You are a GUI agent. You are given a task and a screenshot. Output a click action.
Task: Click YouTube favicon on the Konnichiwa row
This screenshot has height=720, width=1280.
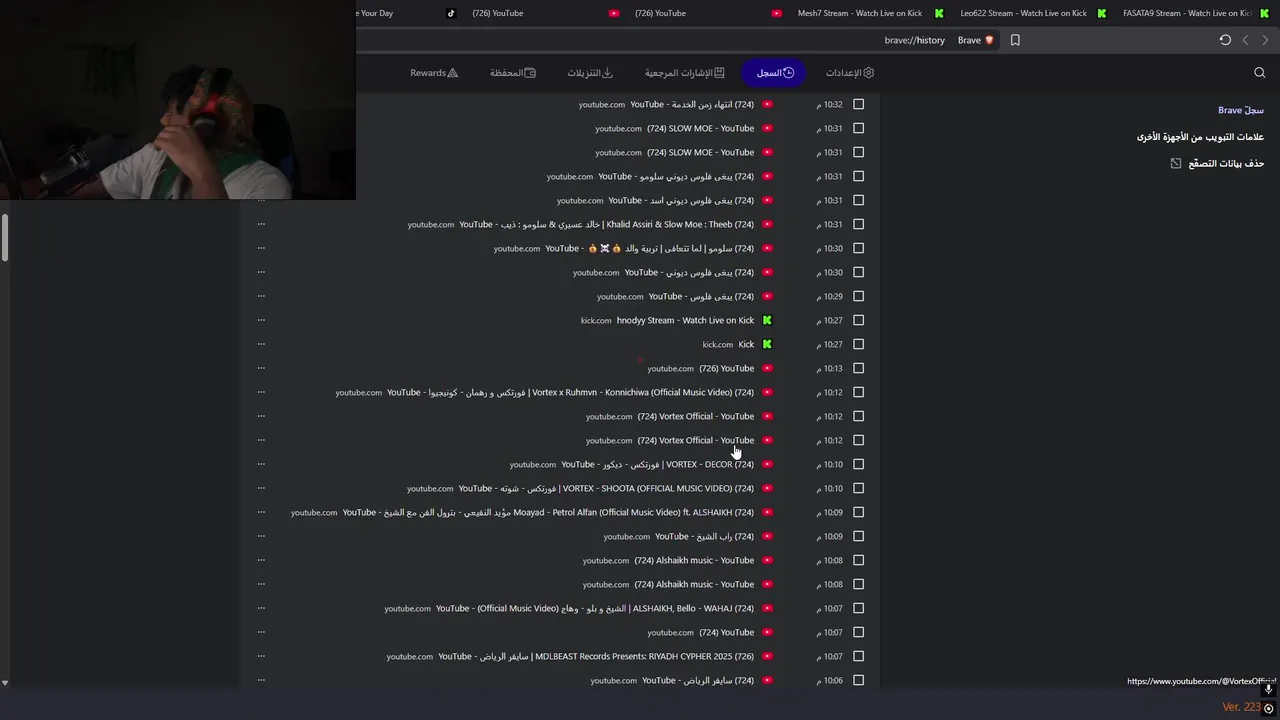pos(767,392)
